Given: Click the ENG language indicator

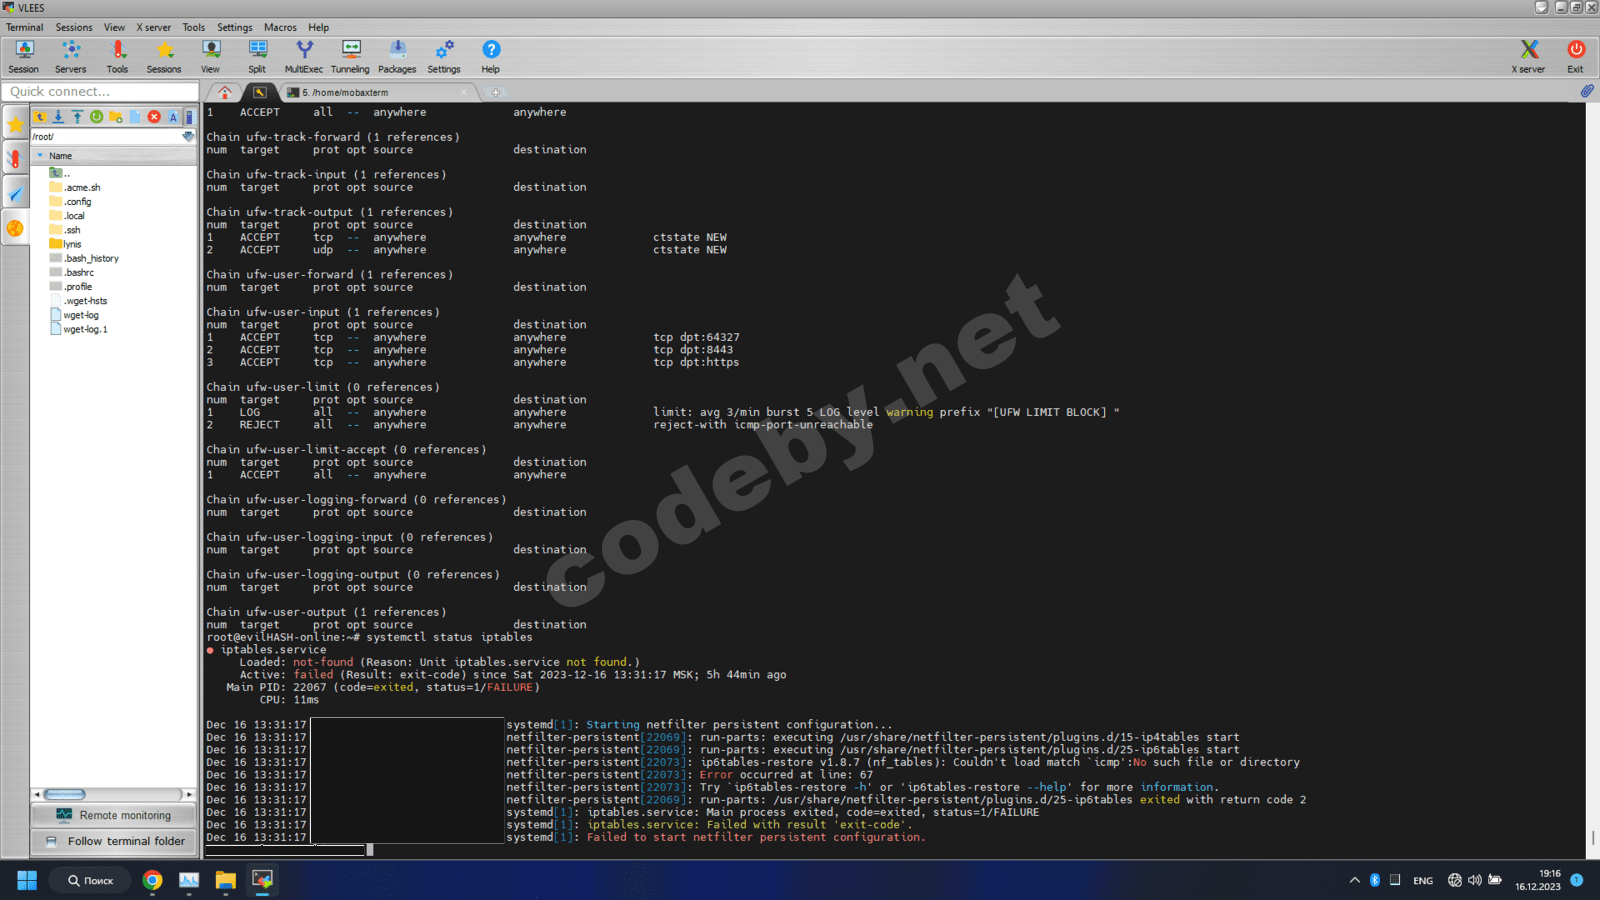Looking at the screenshot, I should [1423, 881].
